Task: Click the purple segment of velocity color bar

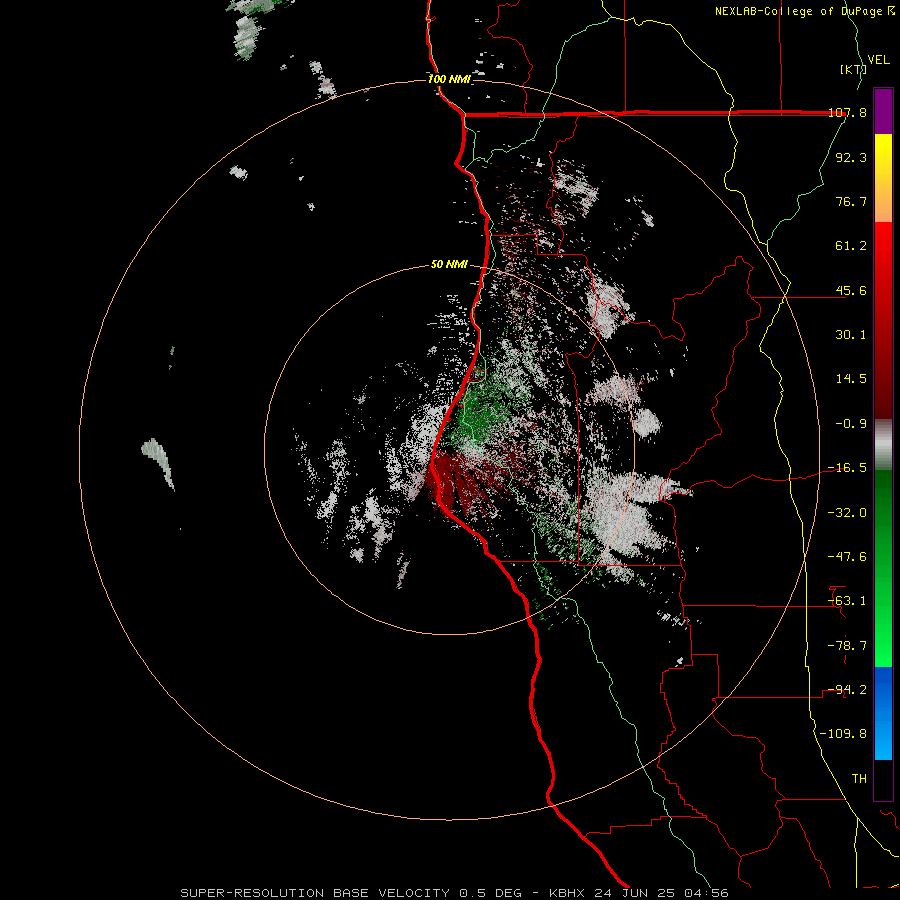Action: 883,111
